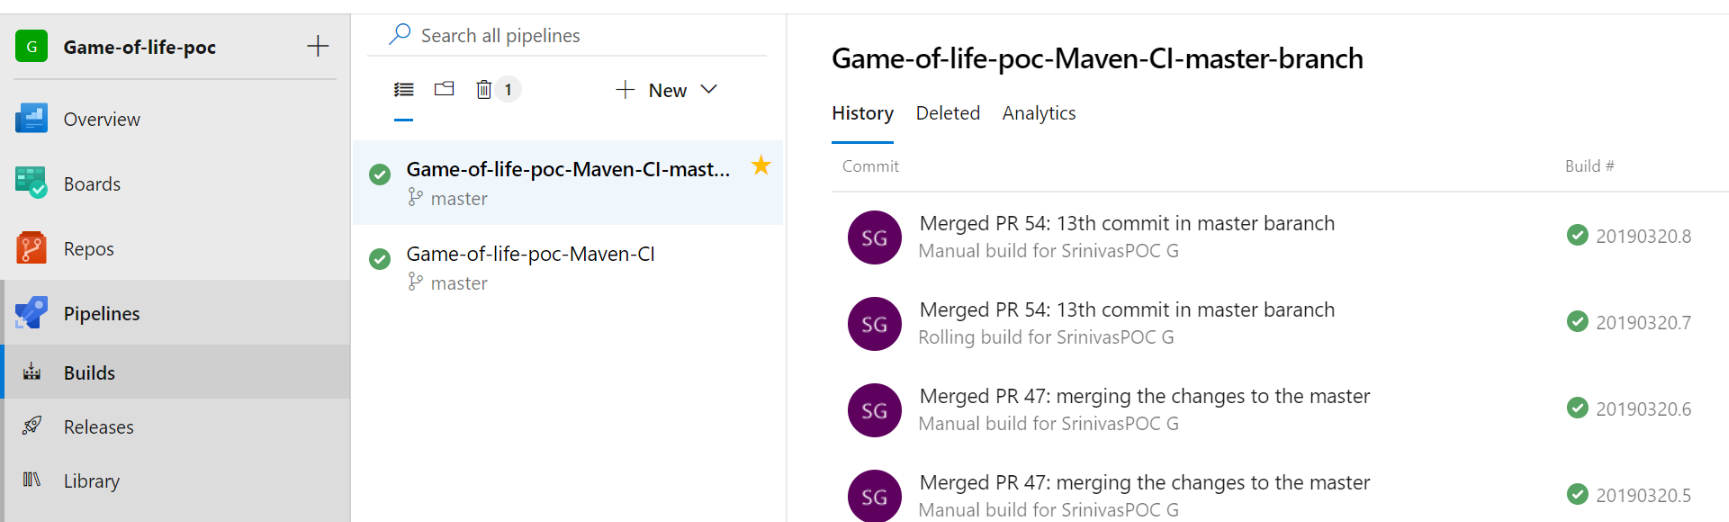Screen dimensions: 1729x522
Task: Open the Boards icon in sidebar
Action: [32, 183]
